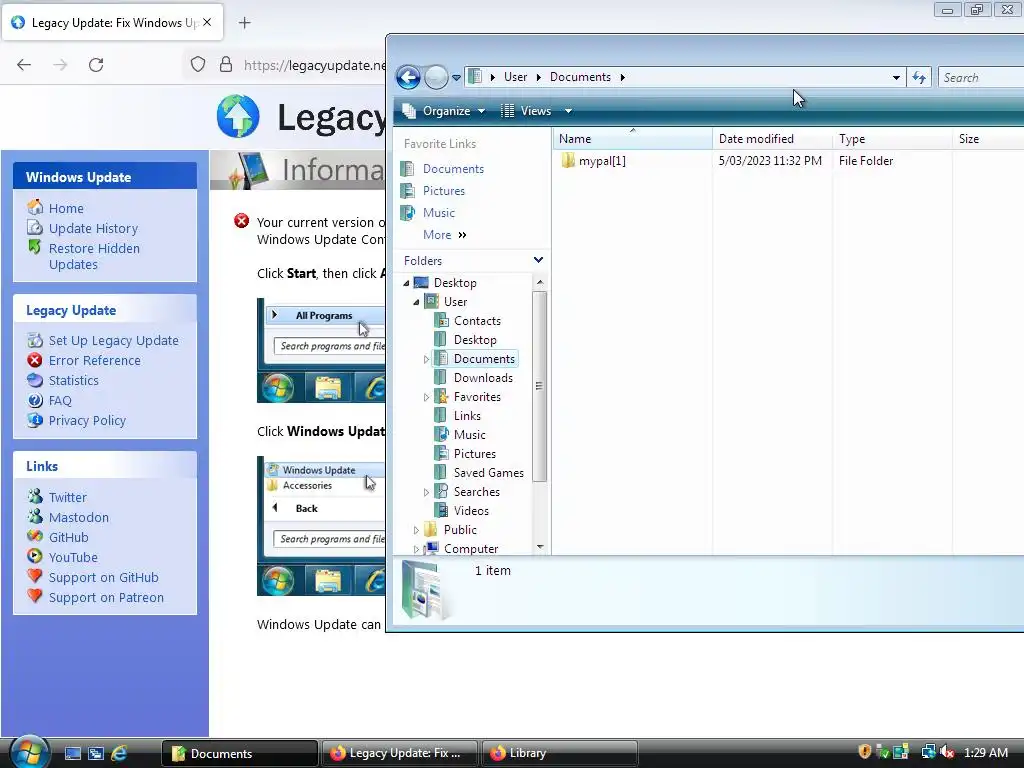Open address bar history dropdown arrow
This screenshot has height=768, width=1024.
click(x=896, y=78)
